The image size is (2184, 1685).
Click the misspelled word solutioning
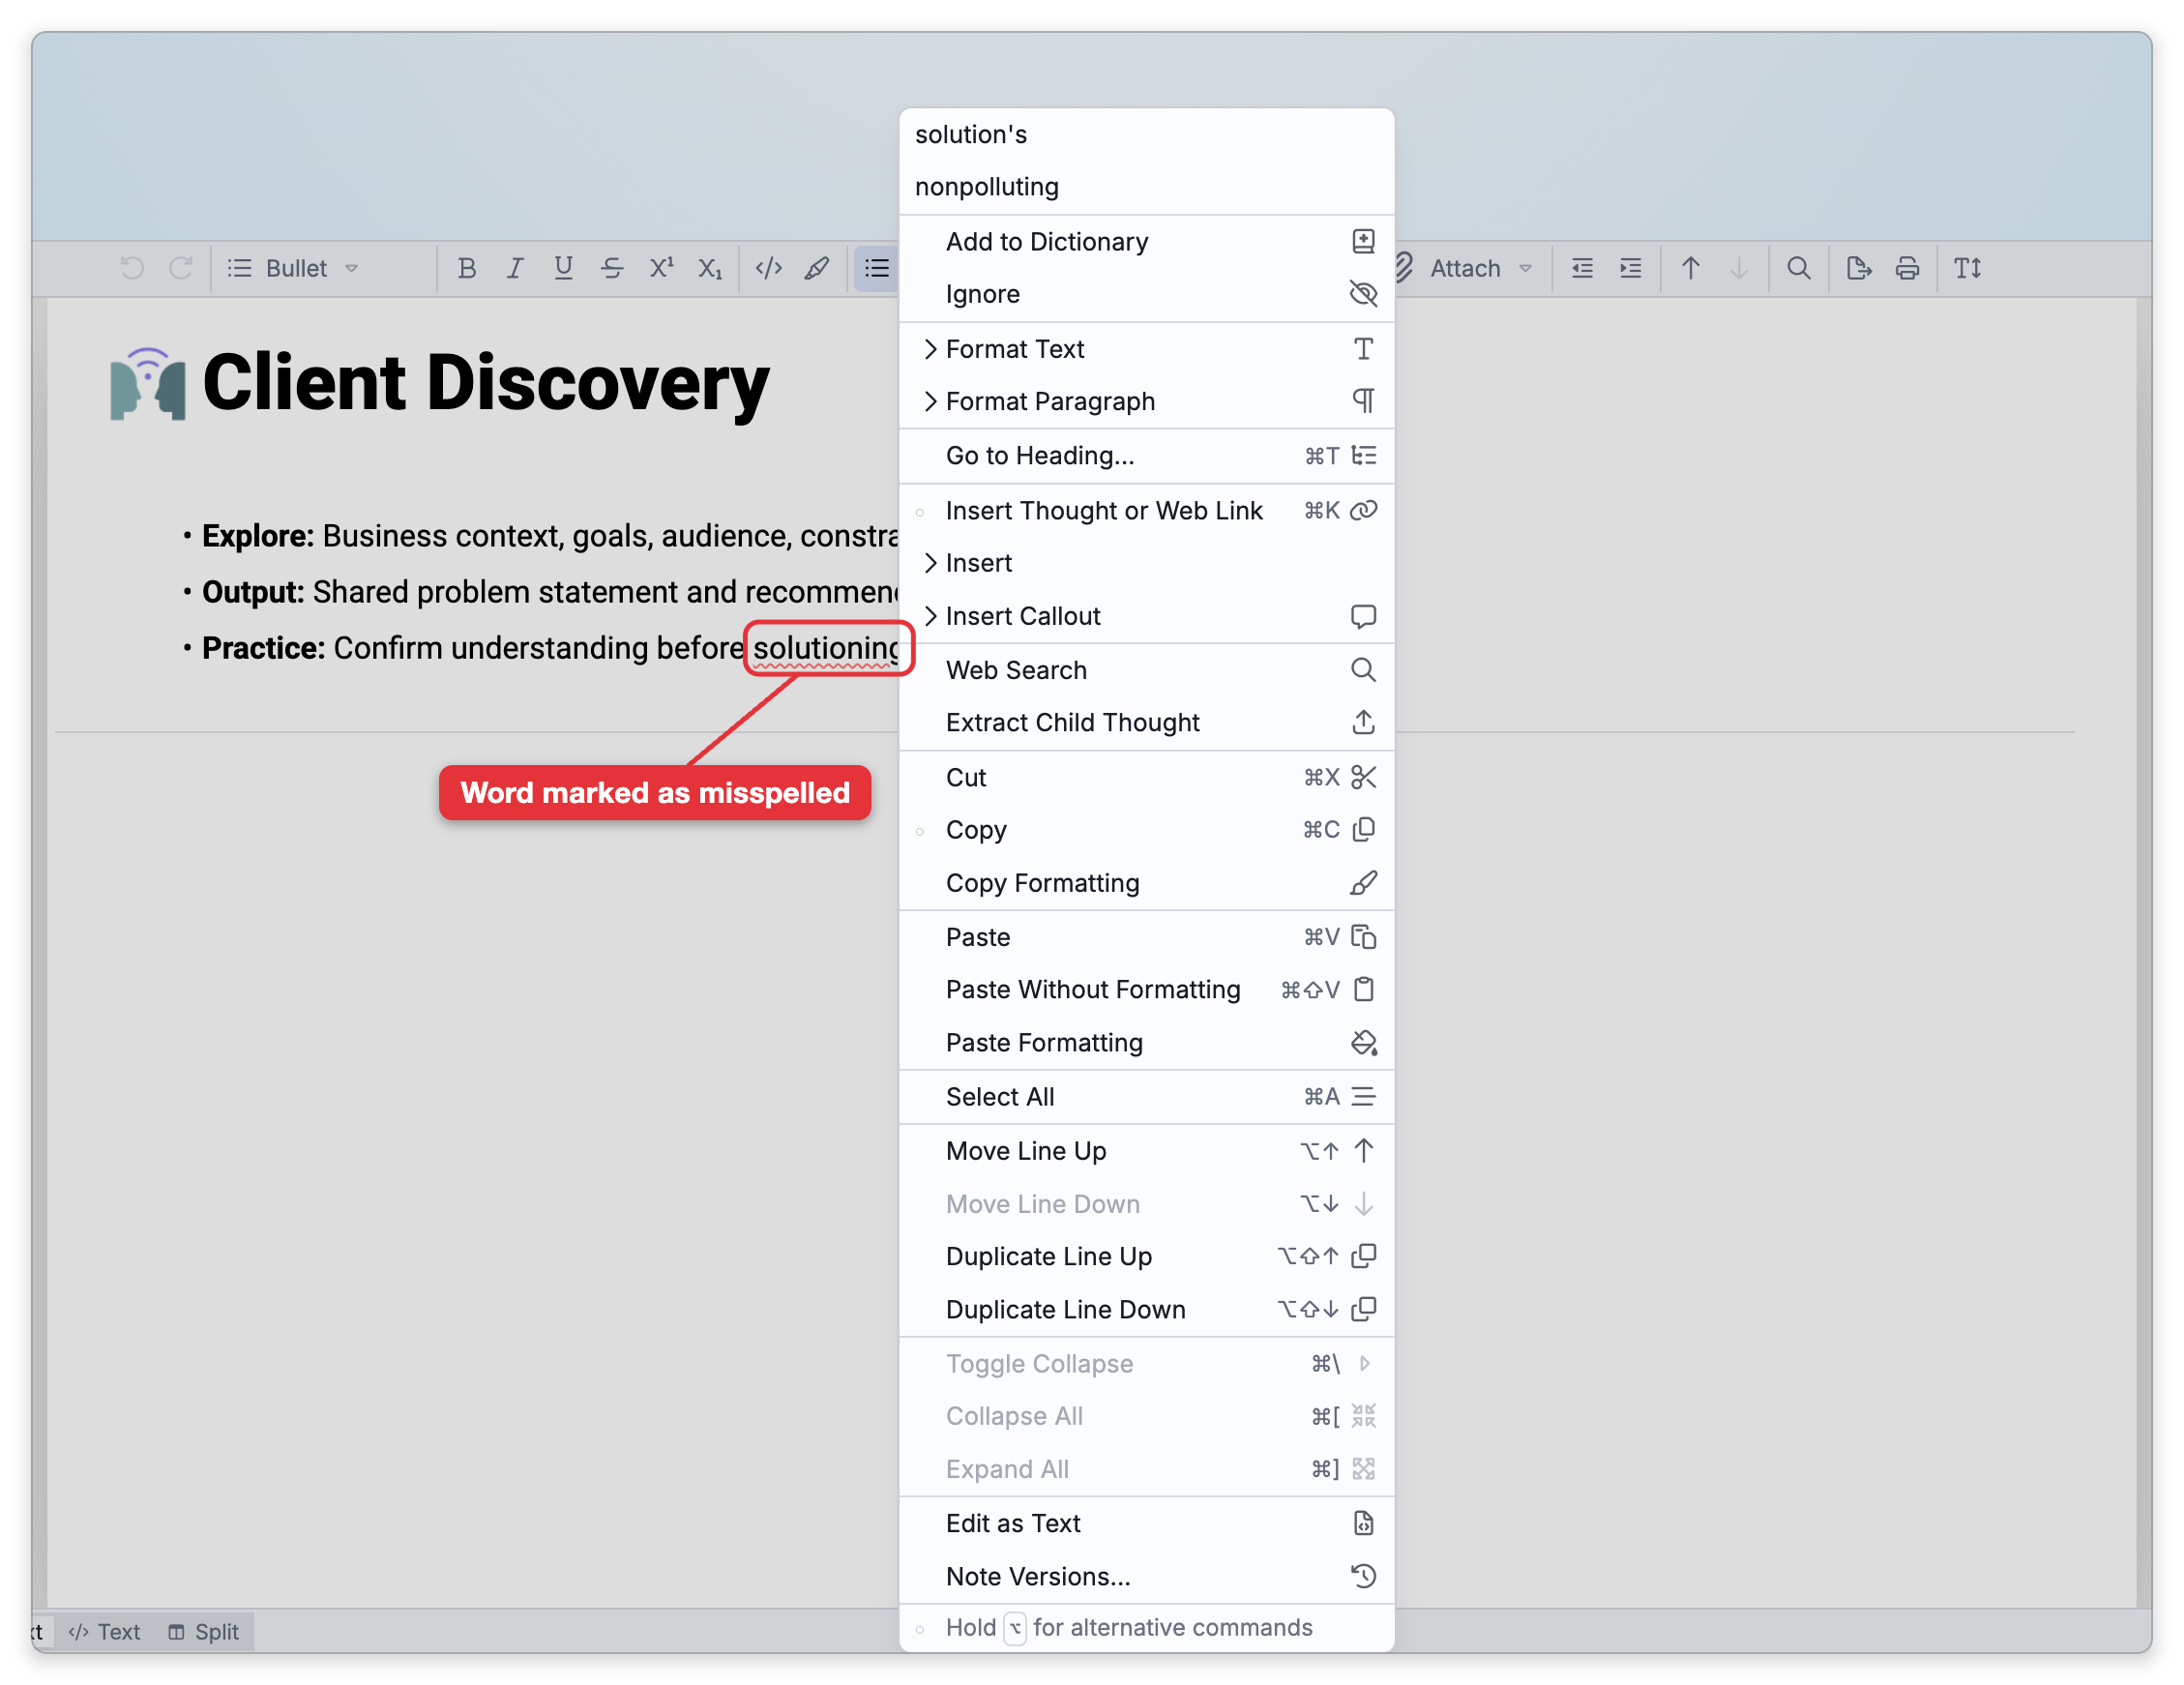click(826, 648)
